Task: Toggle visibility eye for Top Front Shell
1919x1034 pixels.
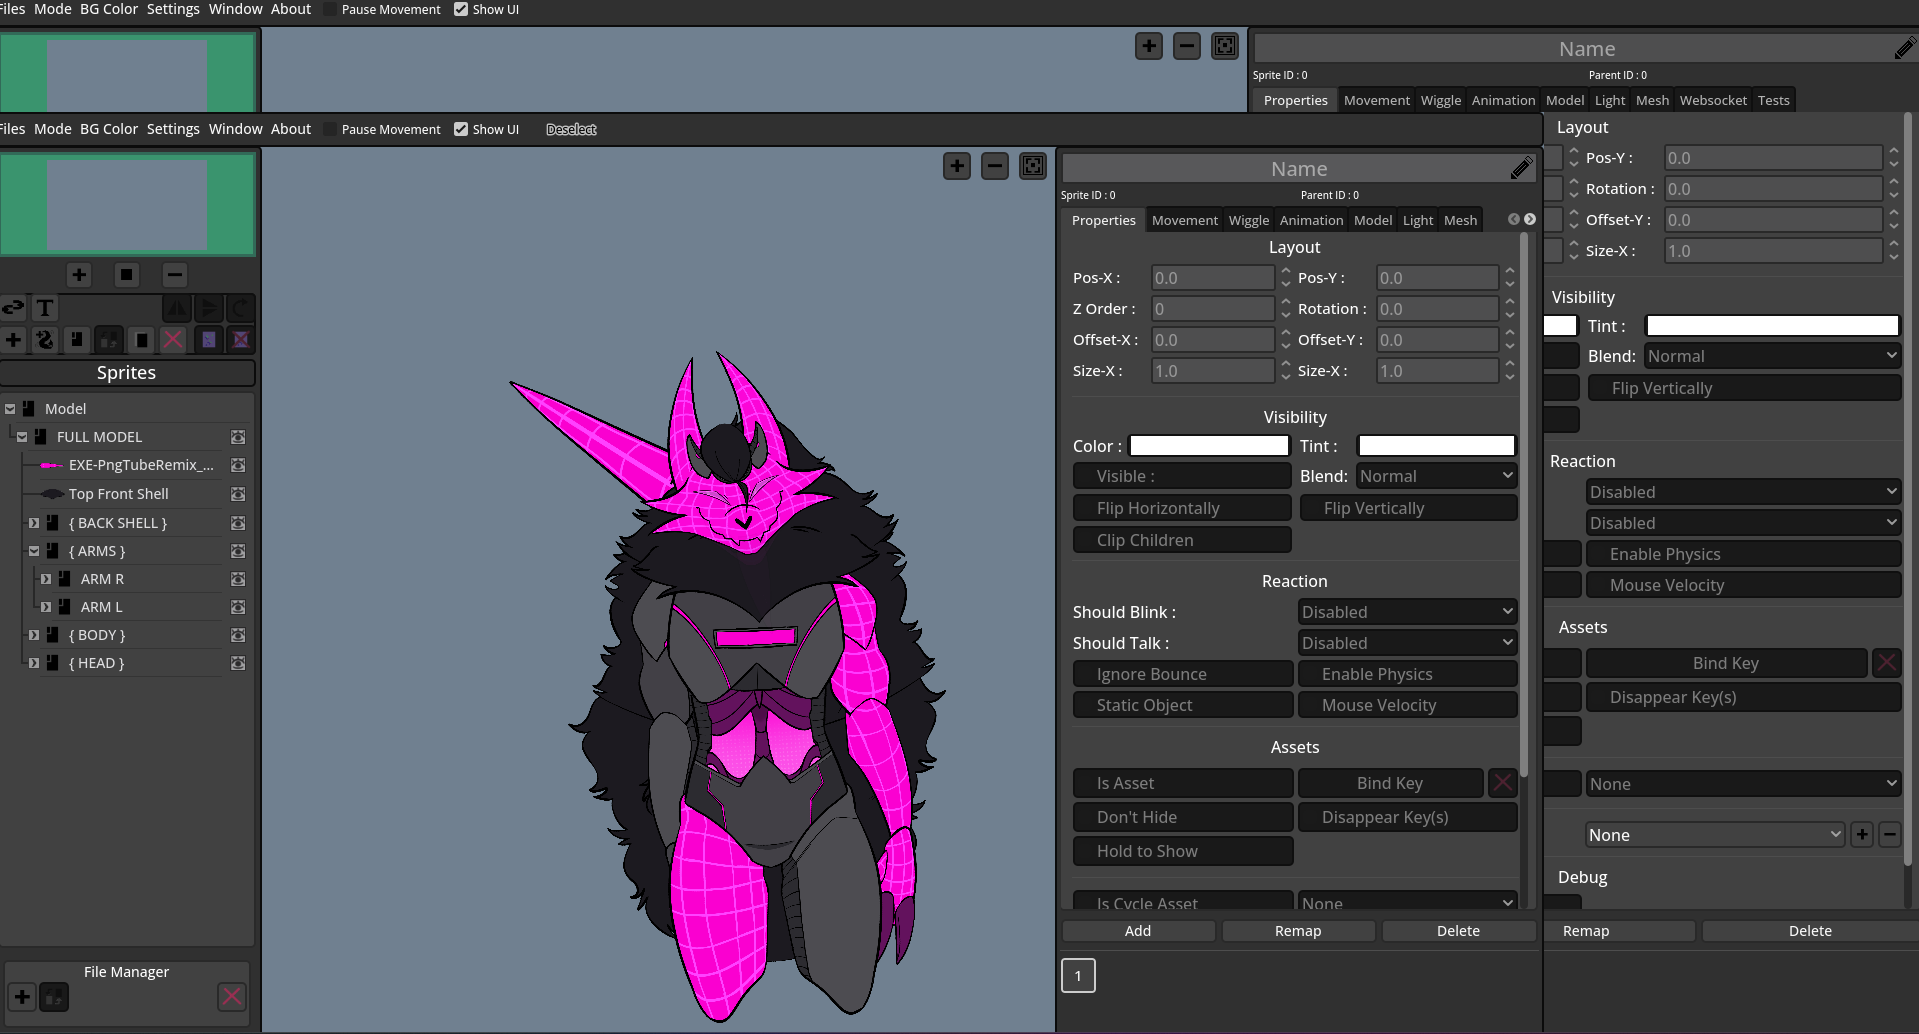Action: (238, 494)
